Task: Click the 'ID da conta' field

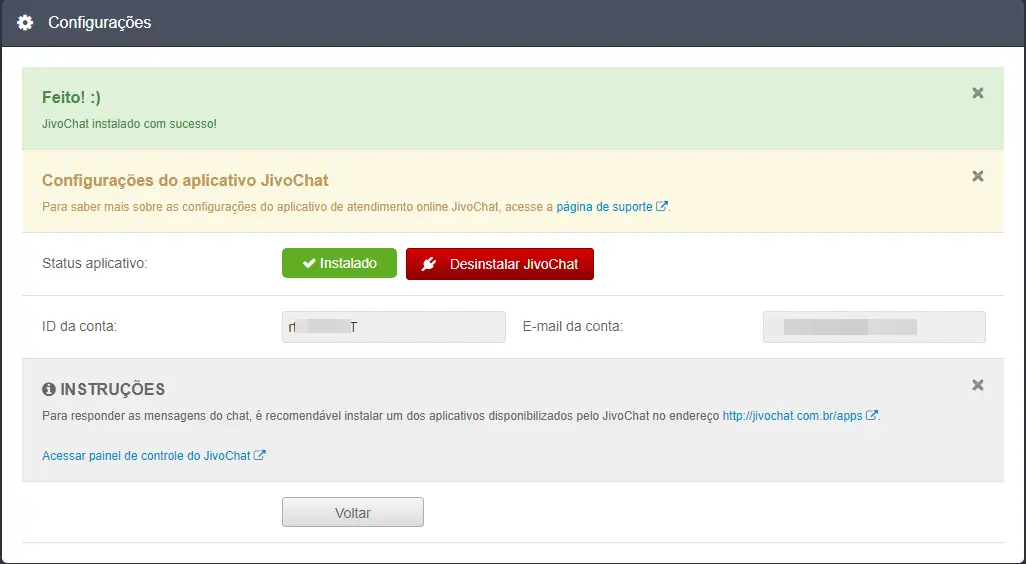Action: tap(394, 326)
